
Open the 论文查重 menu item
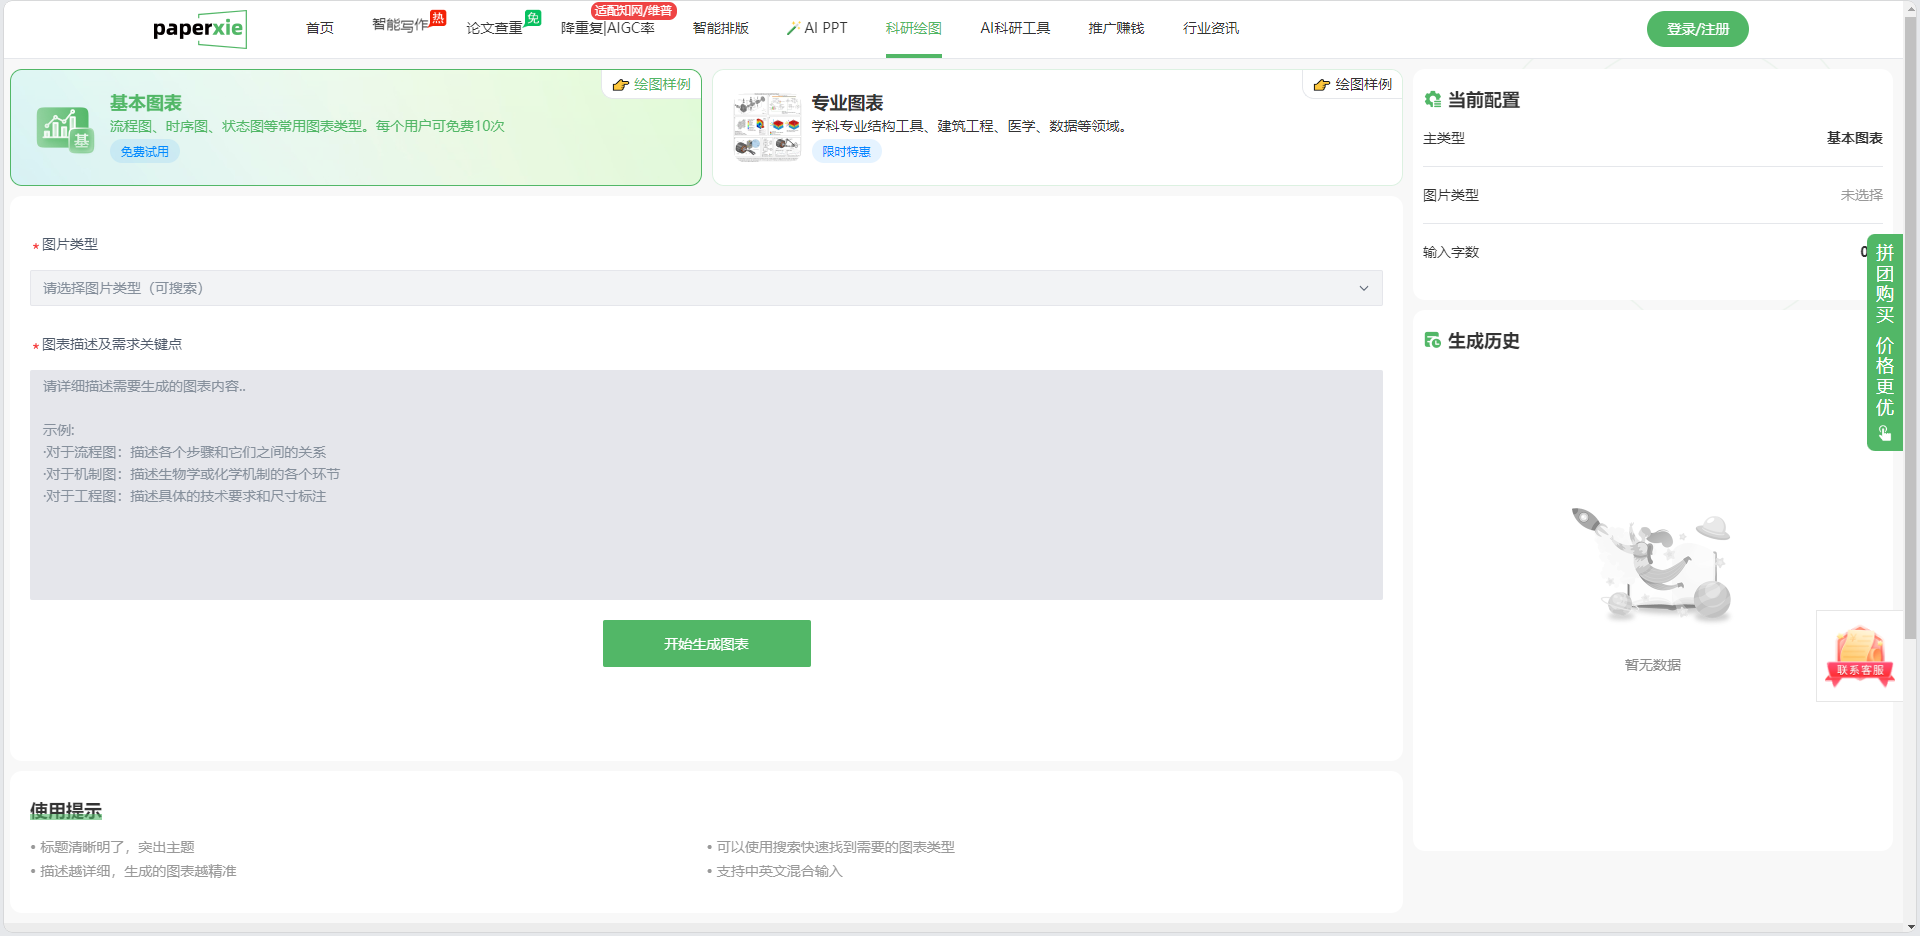tap(494, 28)
